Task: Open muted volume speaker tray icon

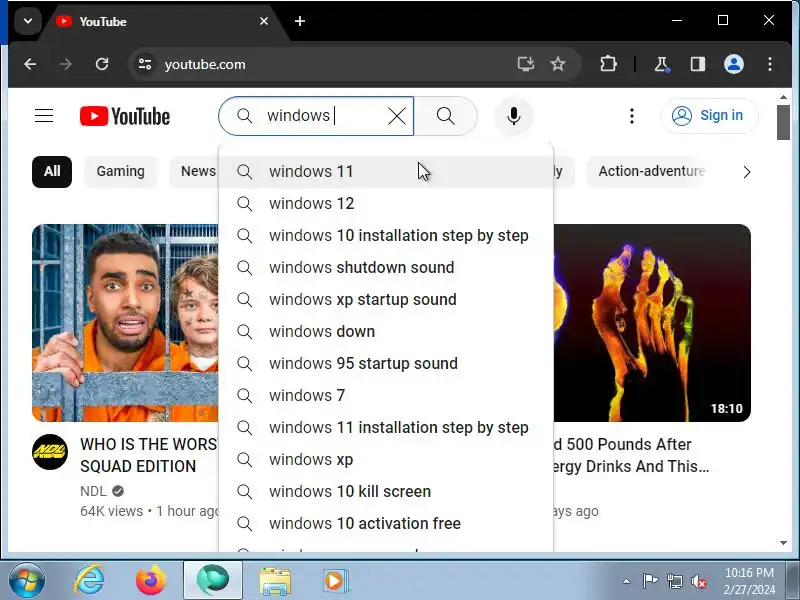Action: [699, 581]
